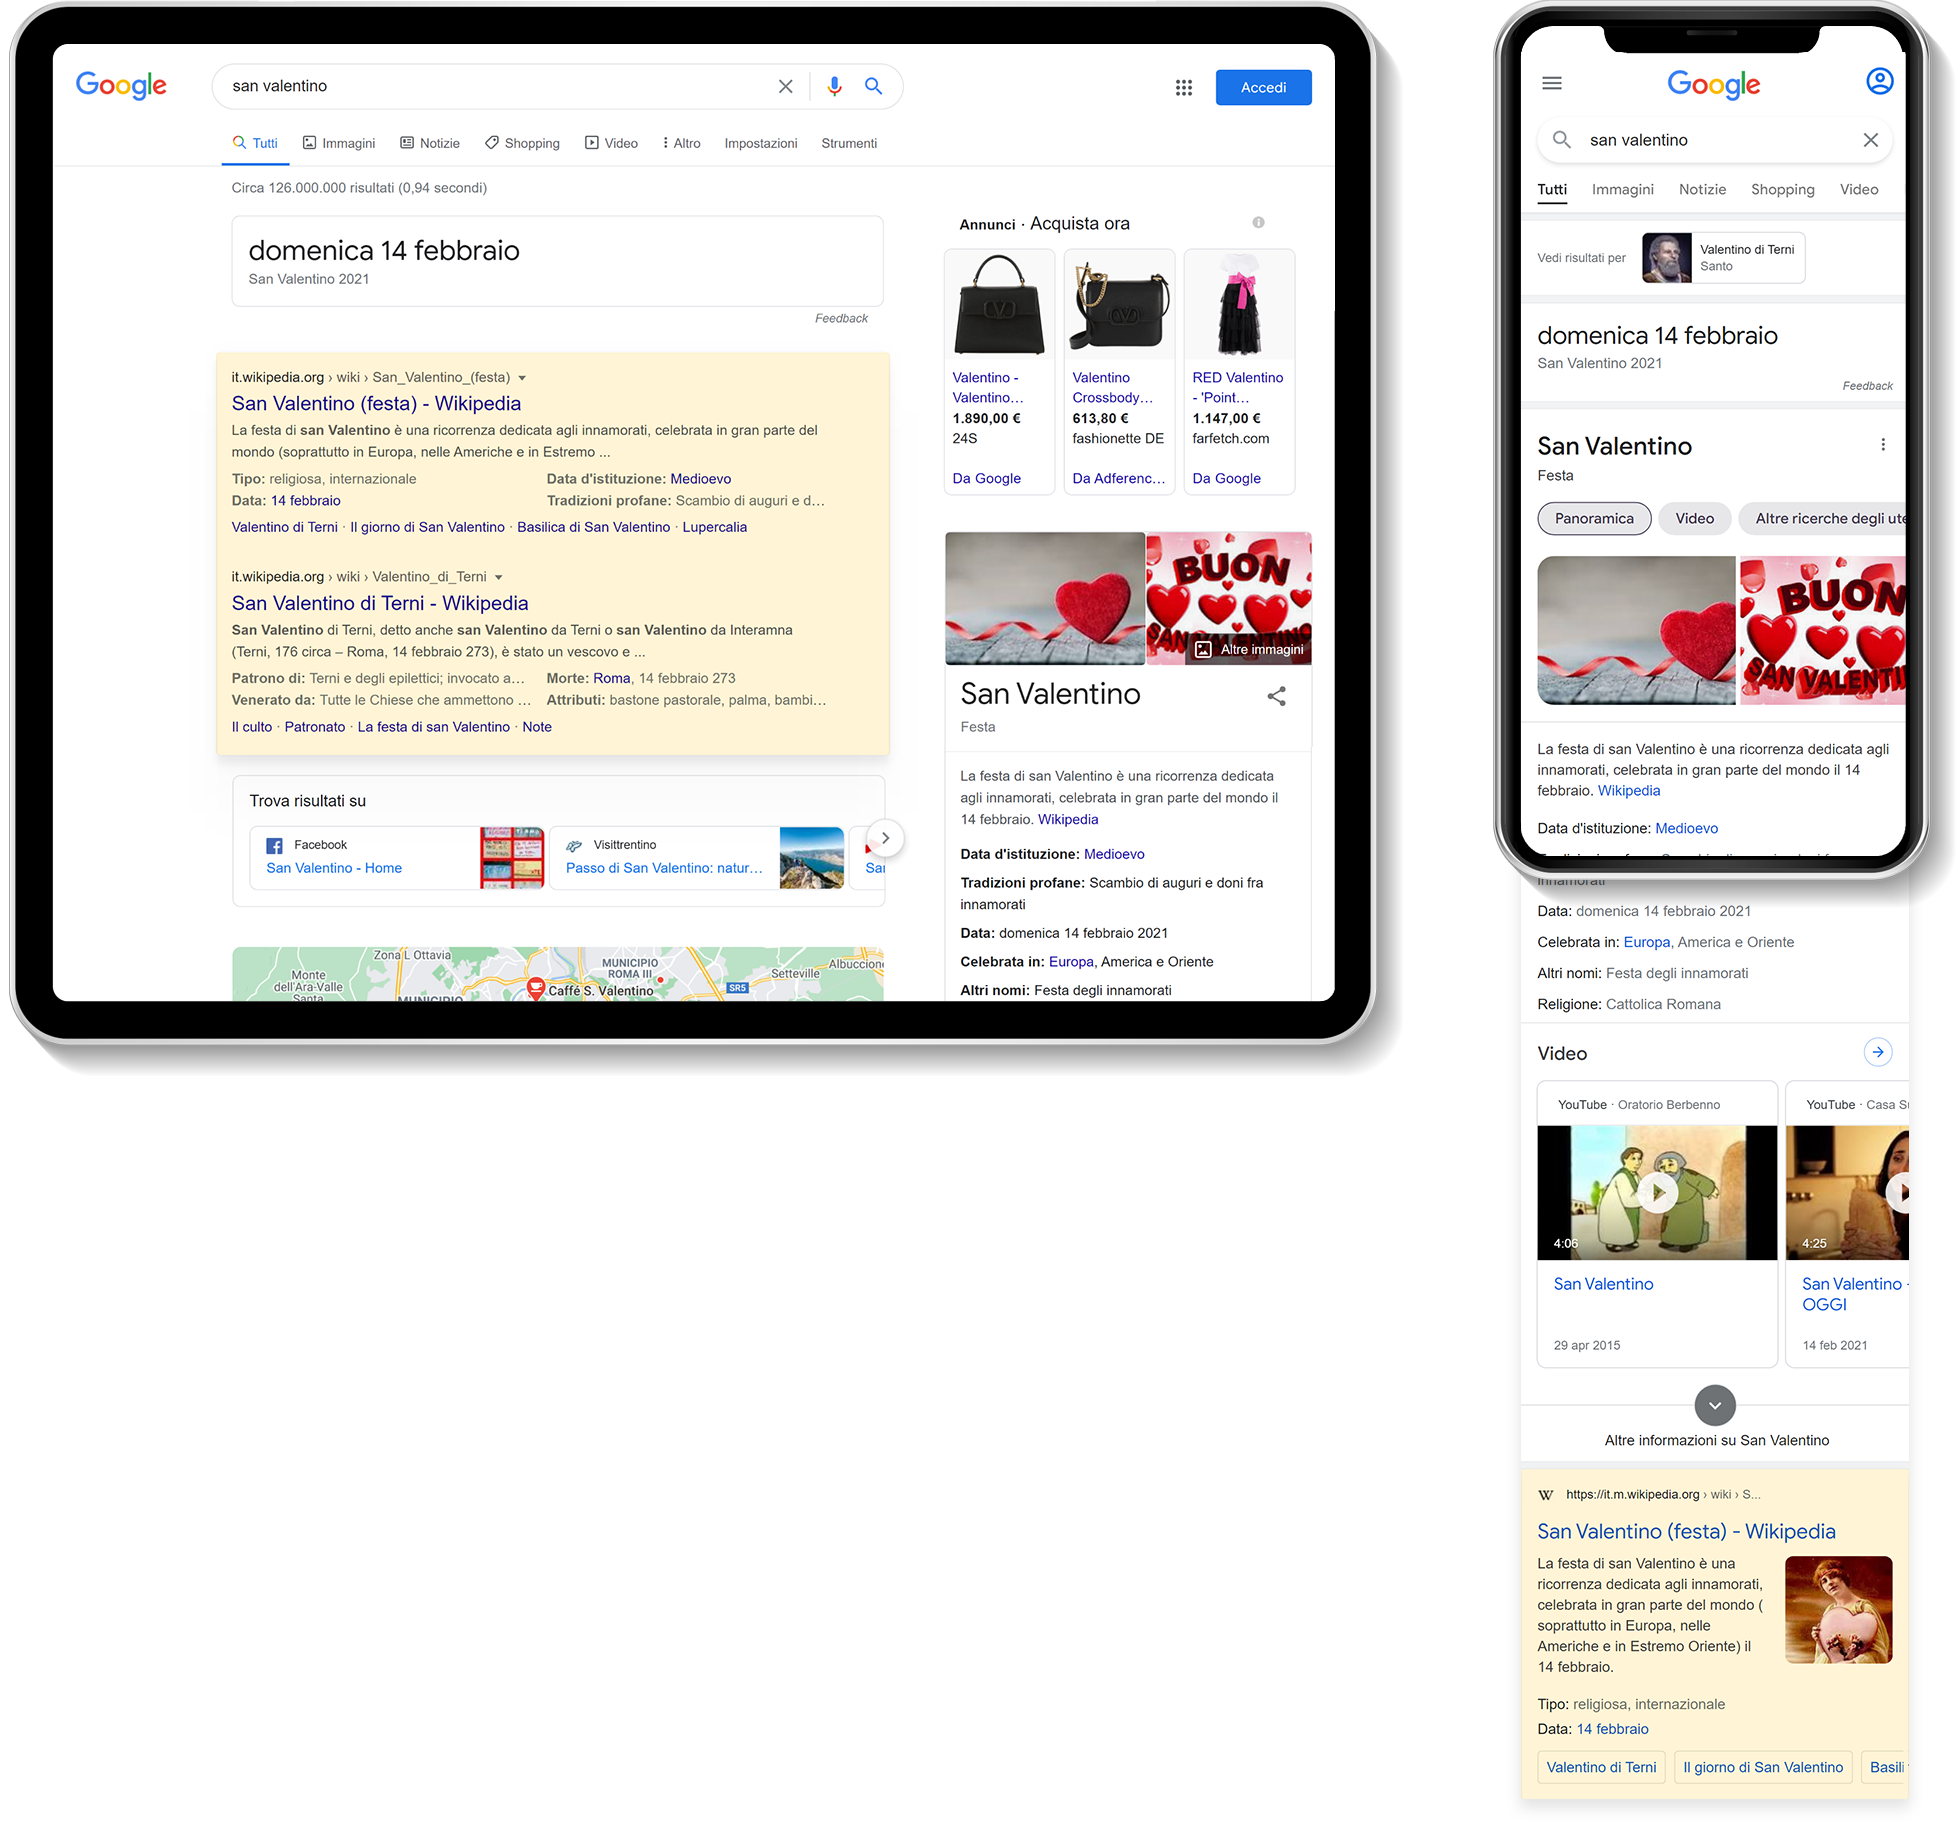1960x1833 pixels.
Task: Click the Europa link in phone panel
Action: pos(1646,942)
